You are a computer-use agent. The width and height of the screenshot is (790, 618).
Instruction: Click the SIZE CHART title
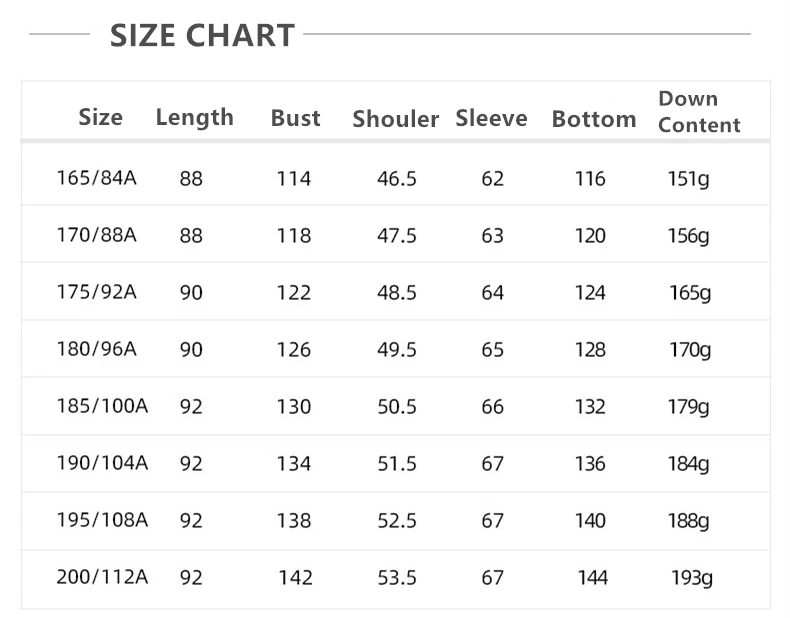pos(202,36)
